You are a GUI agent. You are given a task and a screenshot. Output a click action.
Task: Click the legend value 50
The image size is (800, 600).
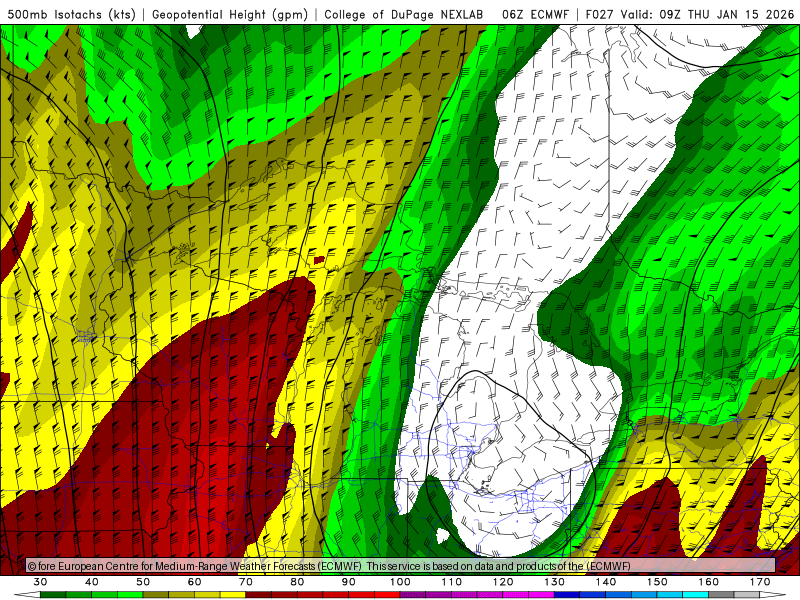(143, 582)
